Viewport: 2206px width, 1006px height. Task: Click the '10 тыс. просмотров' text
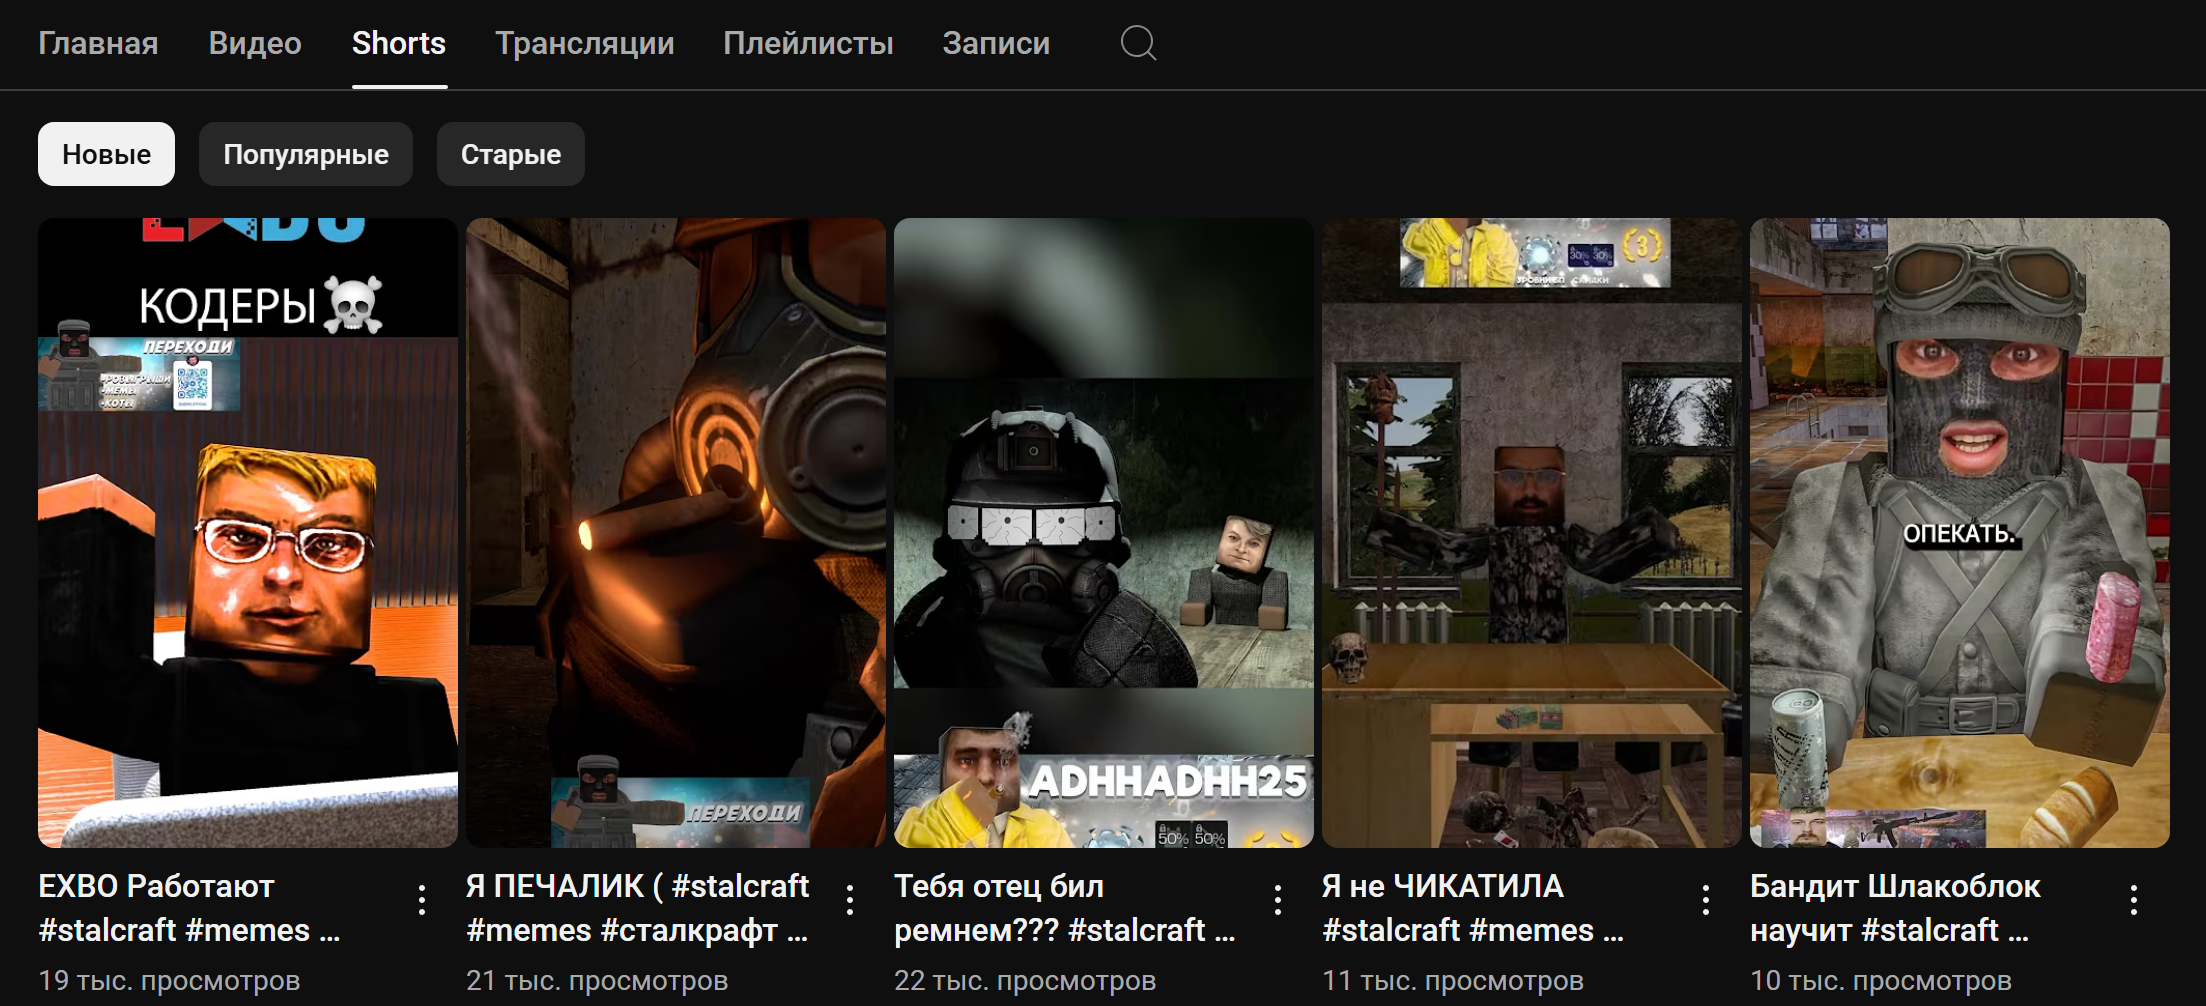[1881, 980]
